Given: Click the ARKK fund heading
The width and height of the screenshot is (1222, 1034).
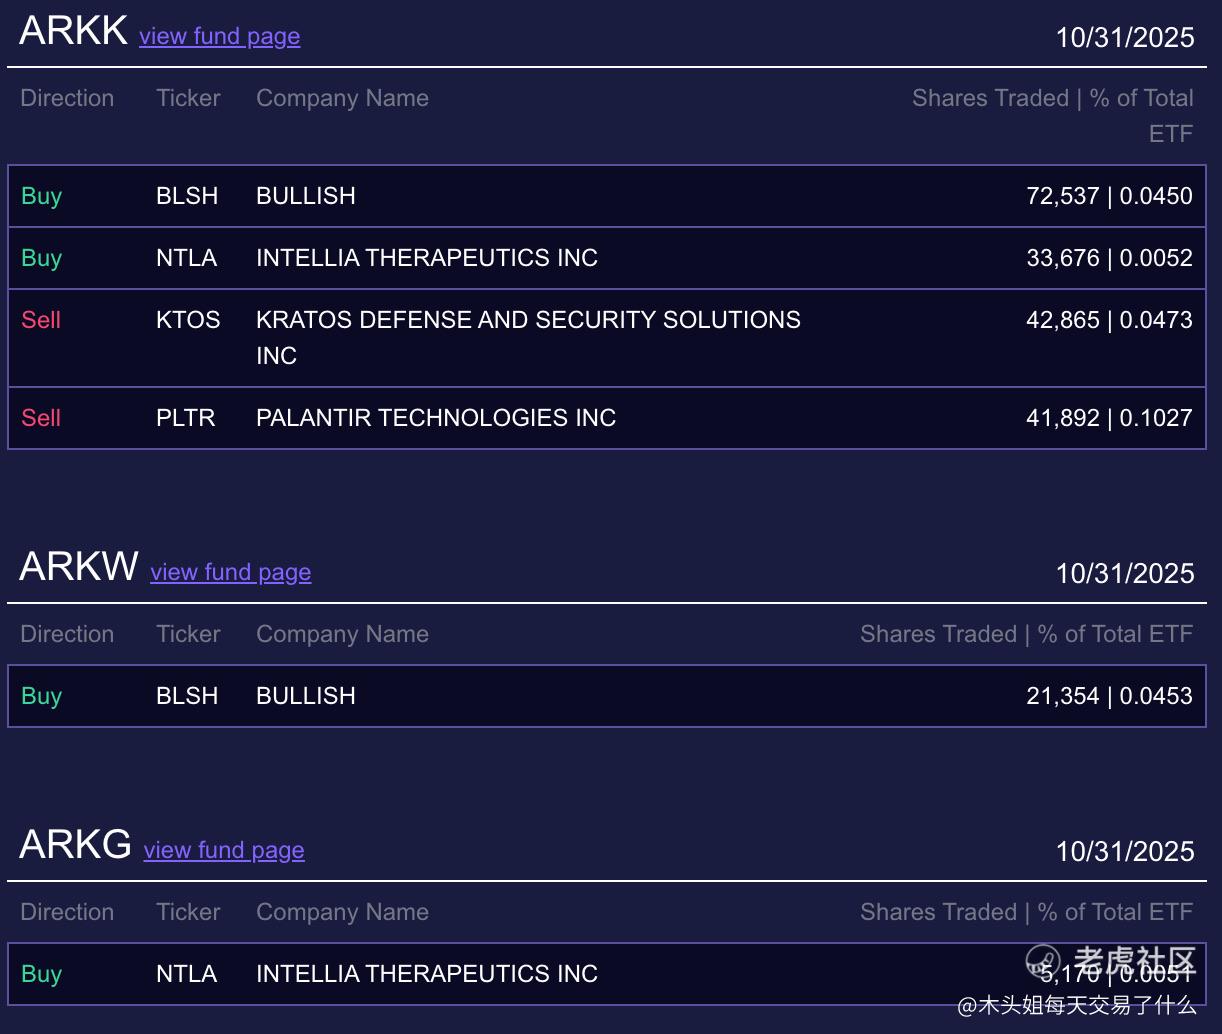Looking at the screenshot, I should pyautogui.click(x=73, y=31).
